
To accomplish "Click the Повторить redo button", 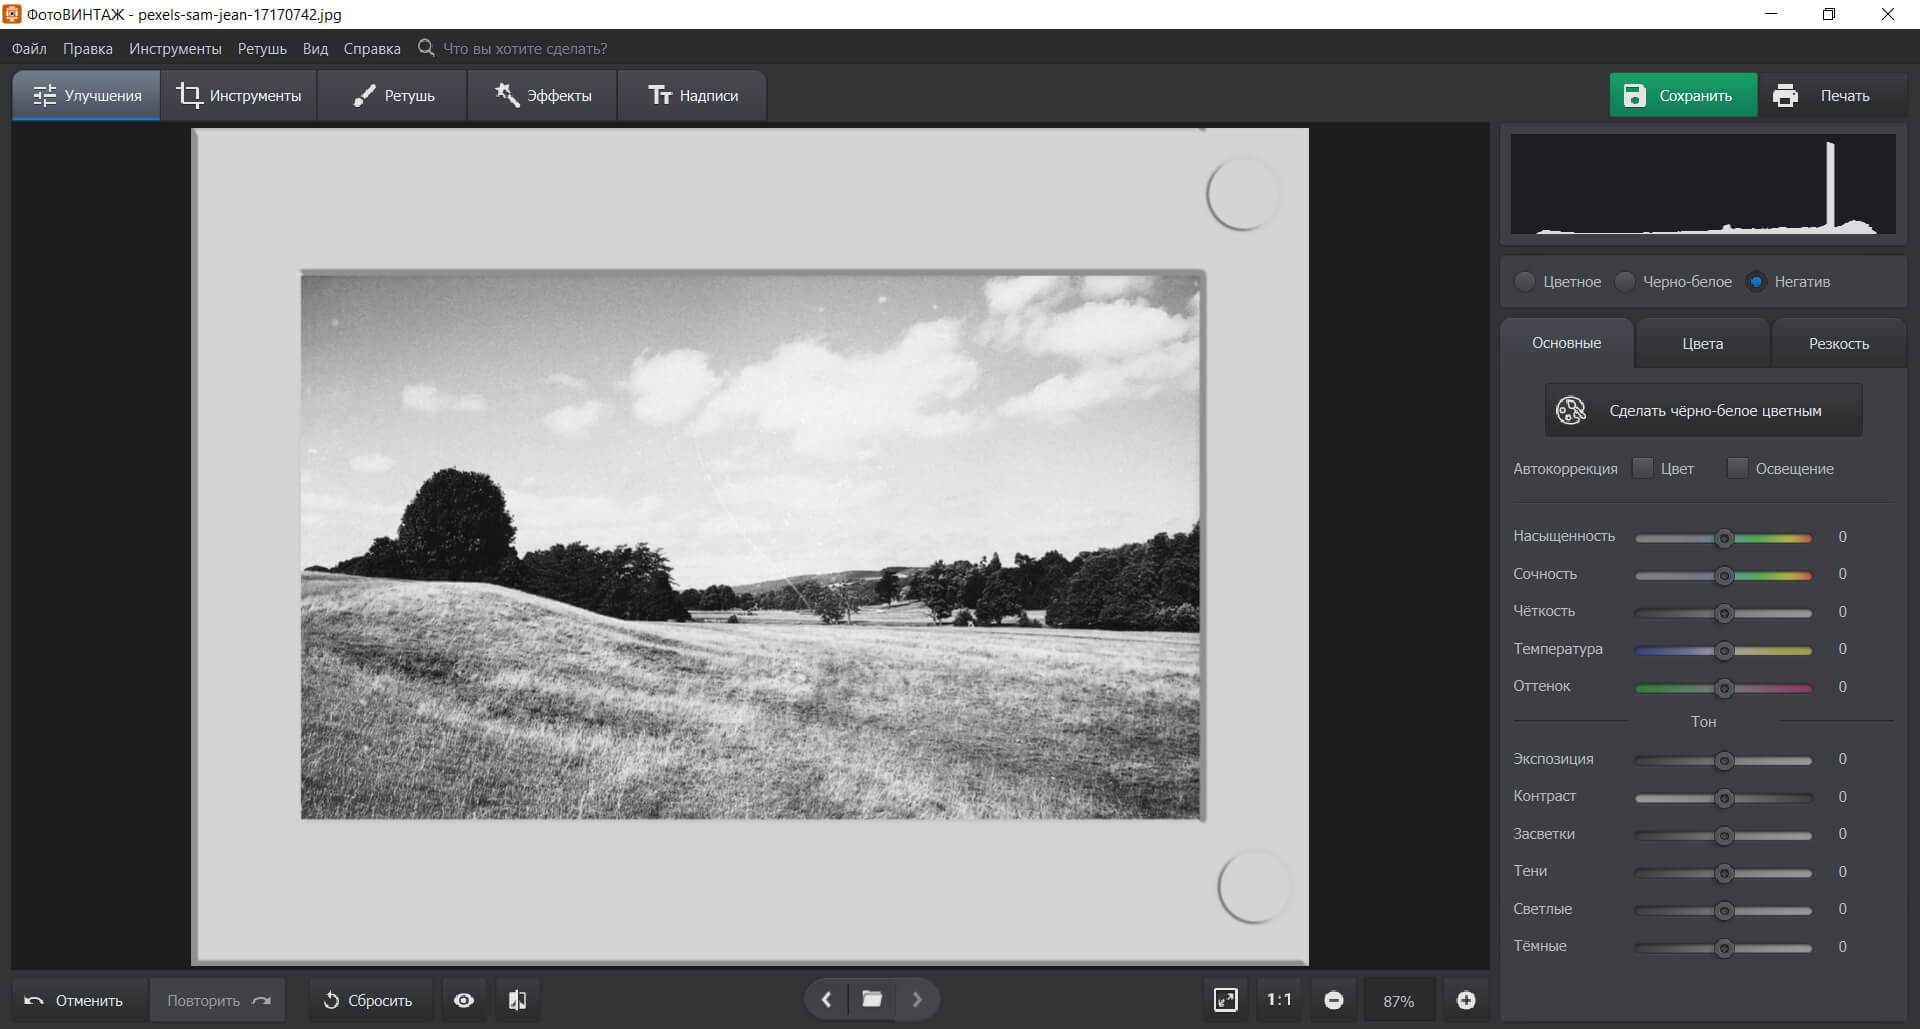I will tap(218, 1000).
